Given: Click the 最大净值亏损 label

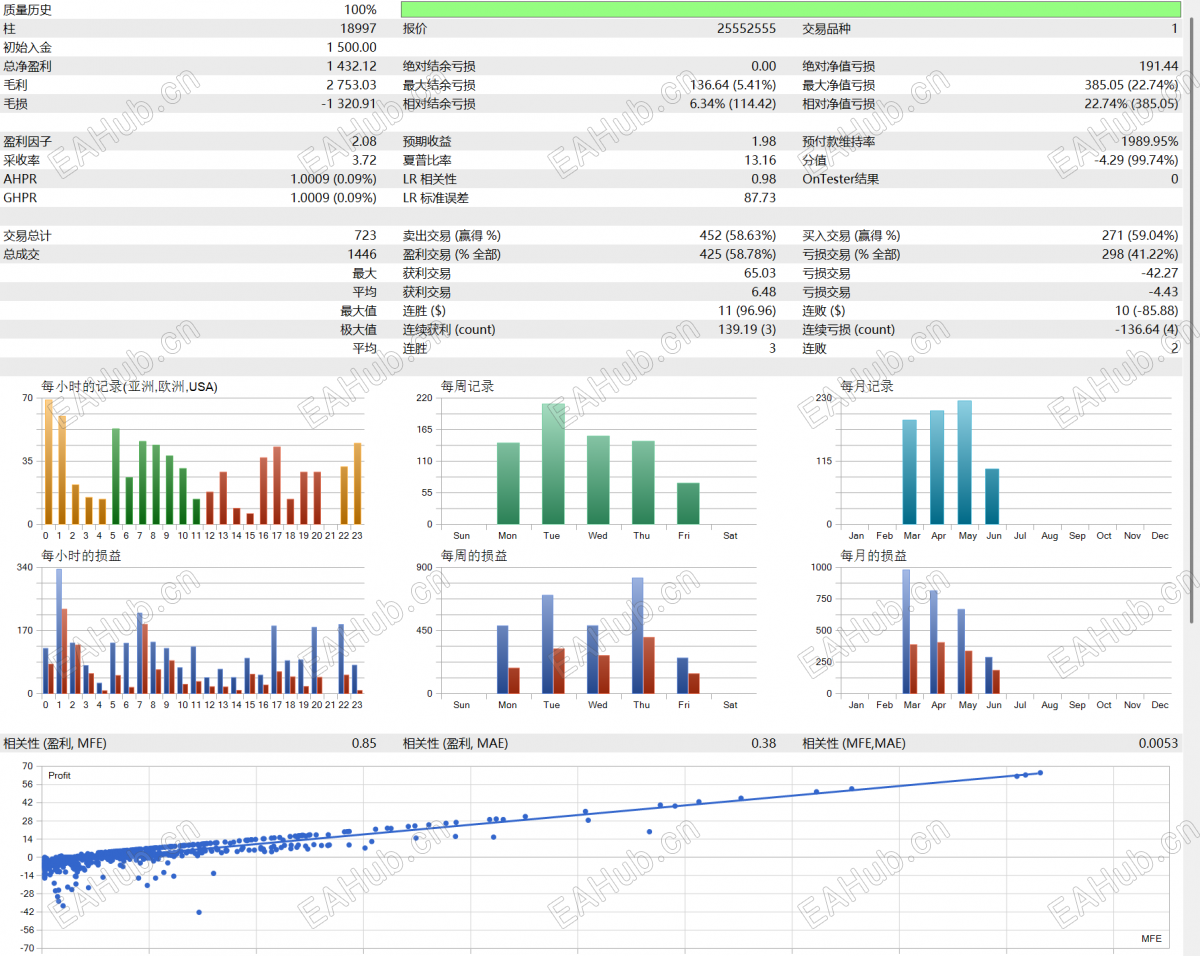Looking at the screenshot, I should click(x=839, y=86).
